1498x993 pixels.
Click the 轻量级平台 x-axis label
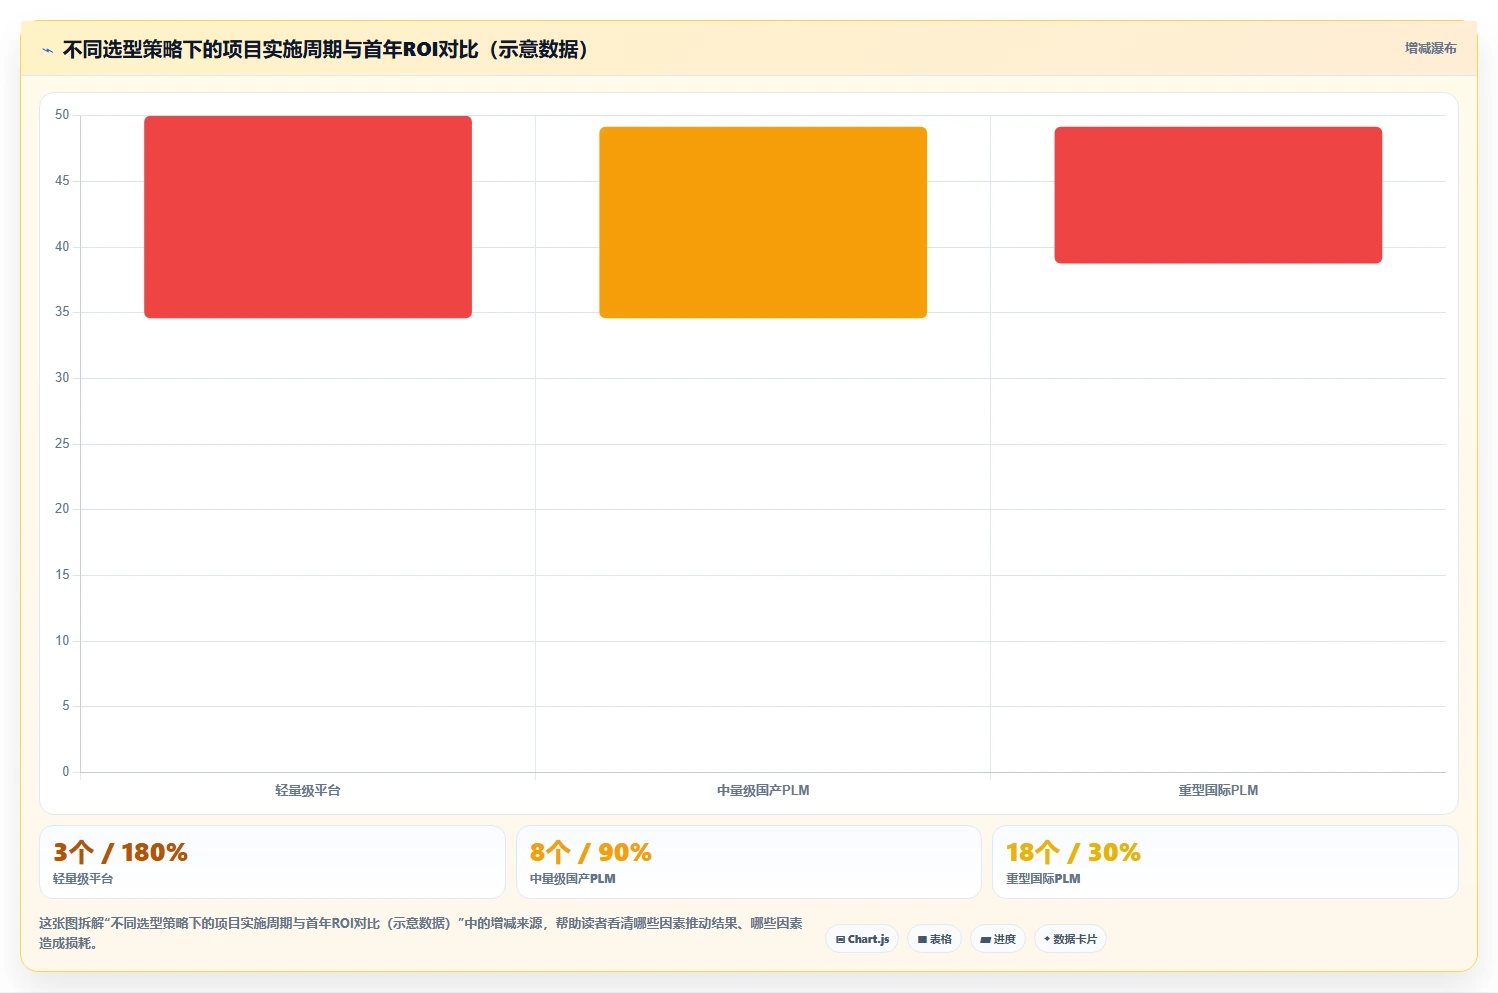308,790
